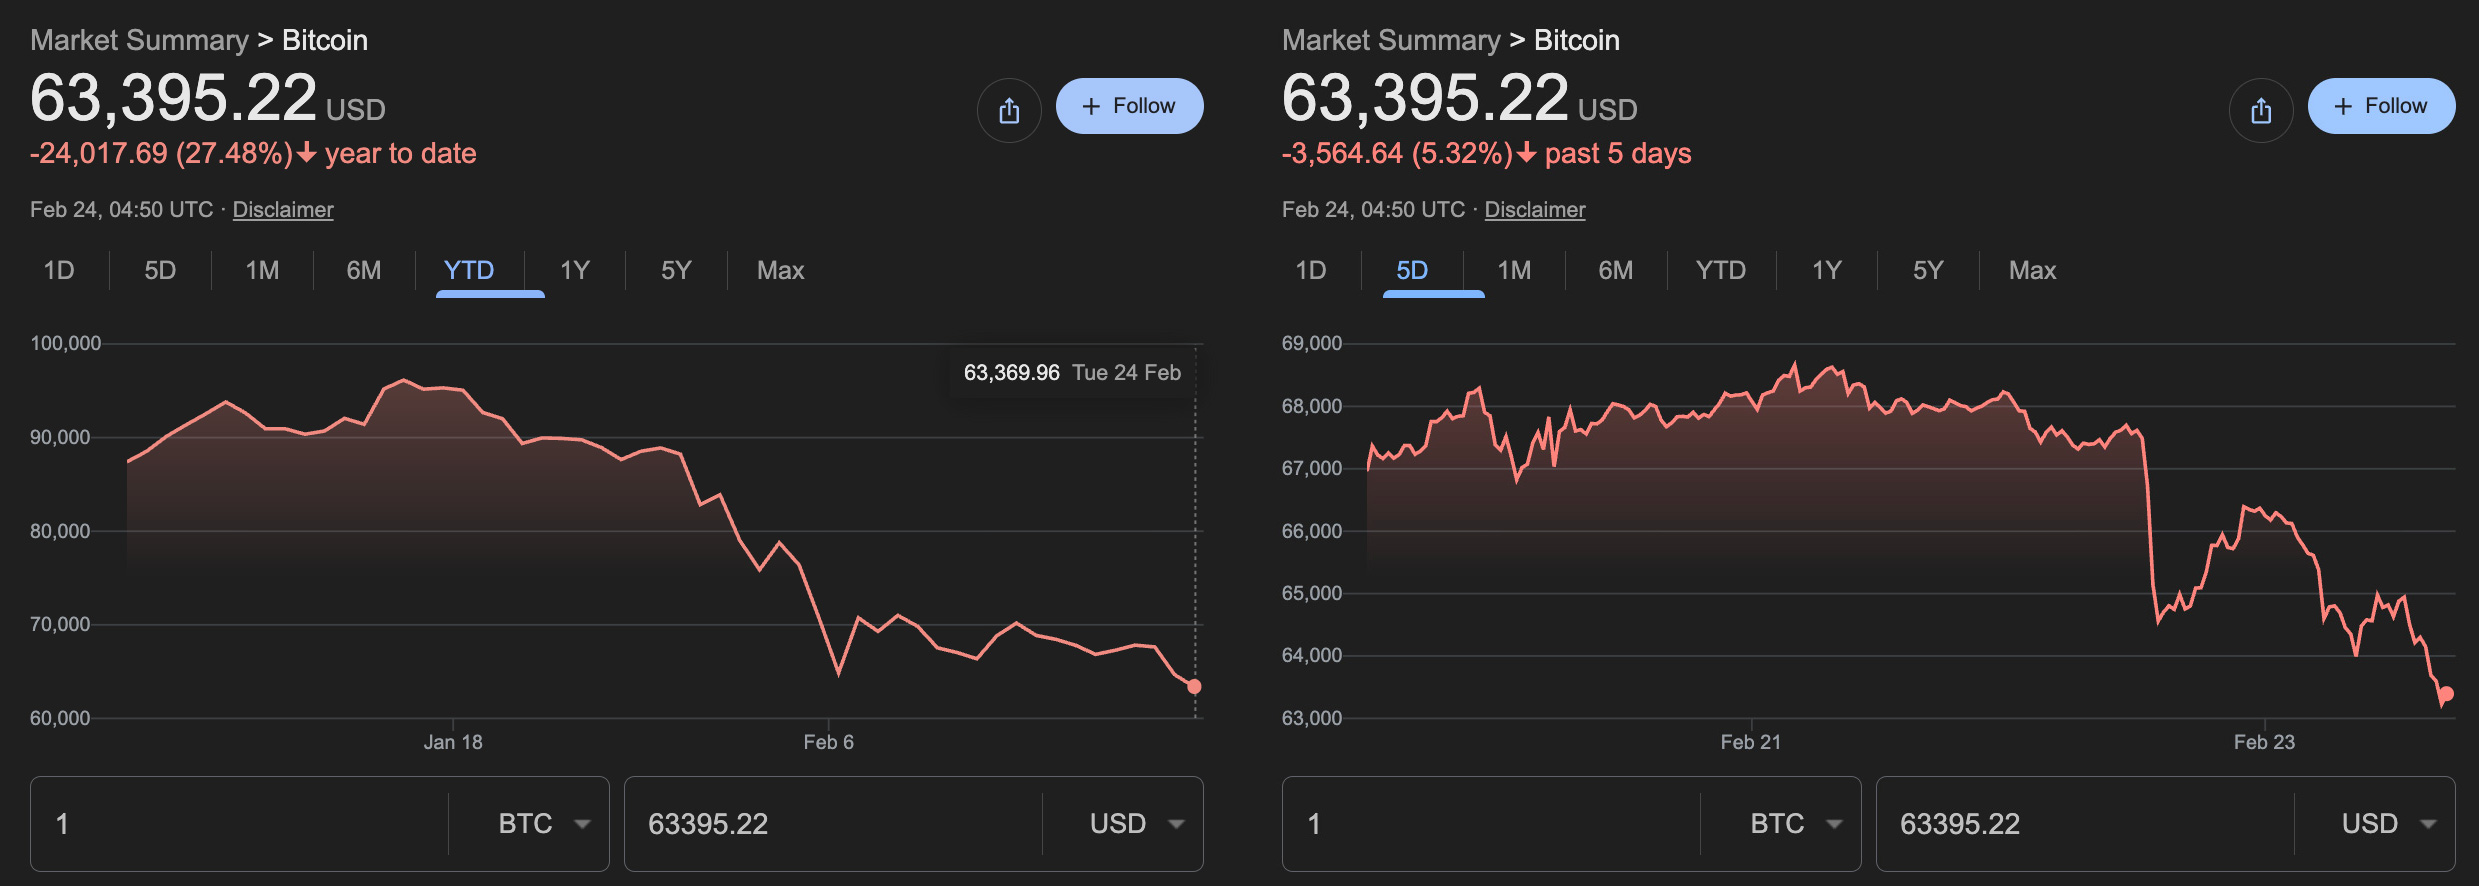
Task: Open the USD currency dropdown in right converter
Action: (2387, 824)
